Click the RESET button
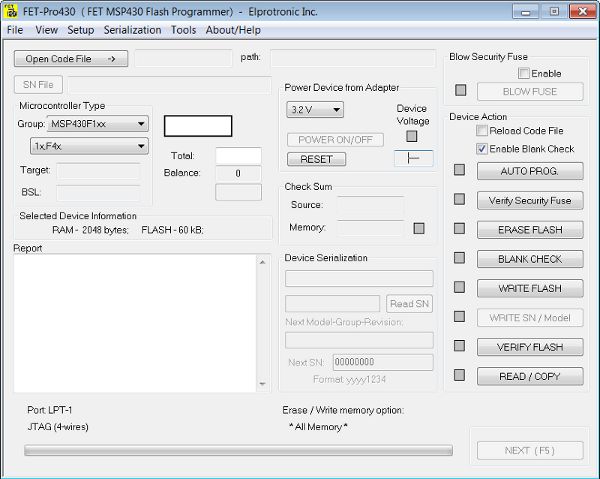The height and width of the screenshot is (479, 600). pyautogui.click(x=316, y=159)
